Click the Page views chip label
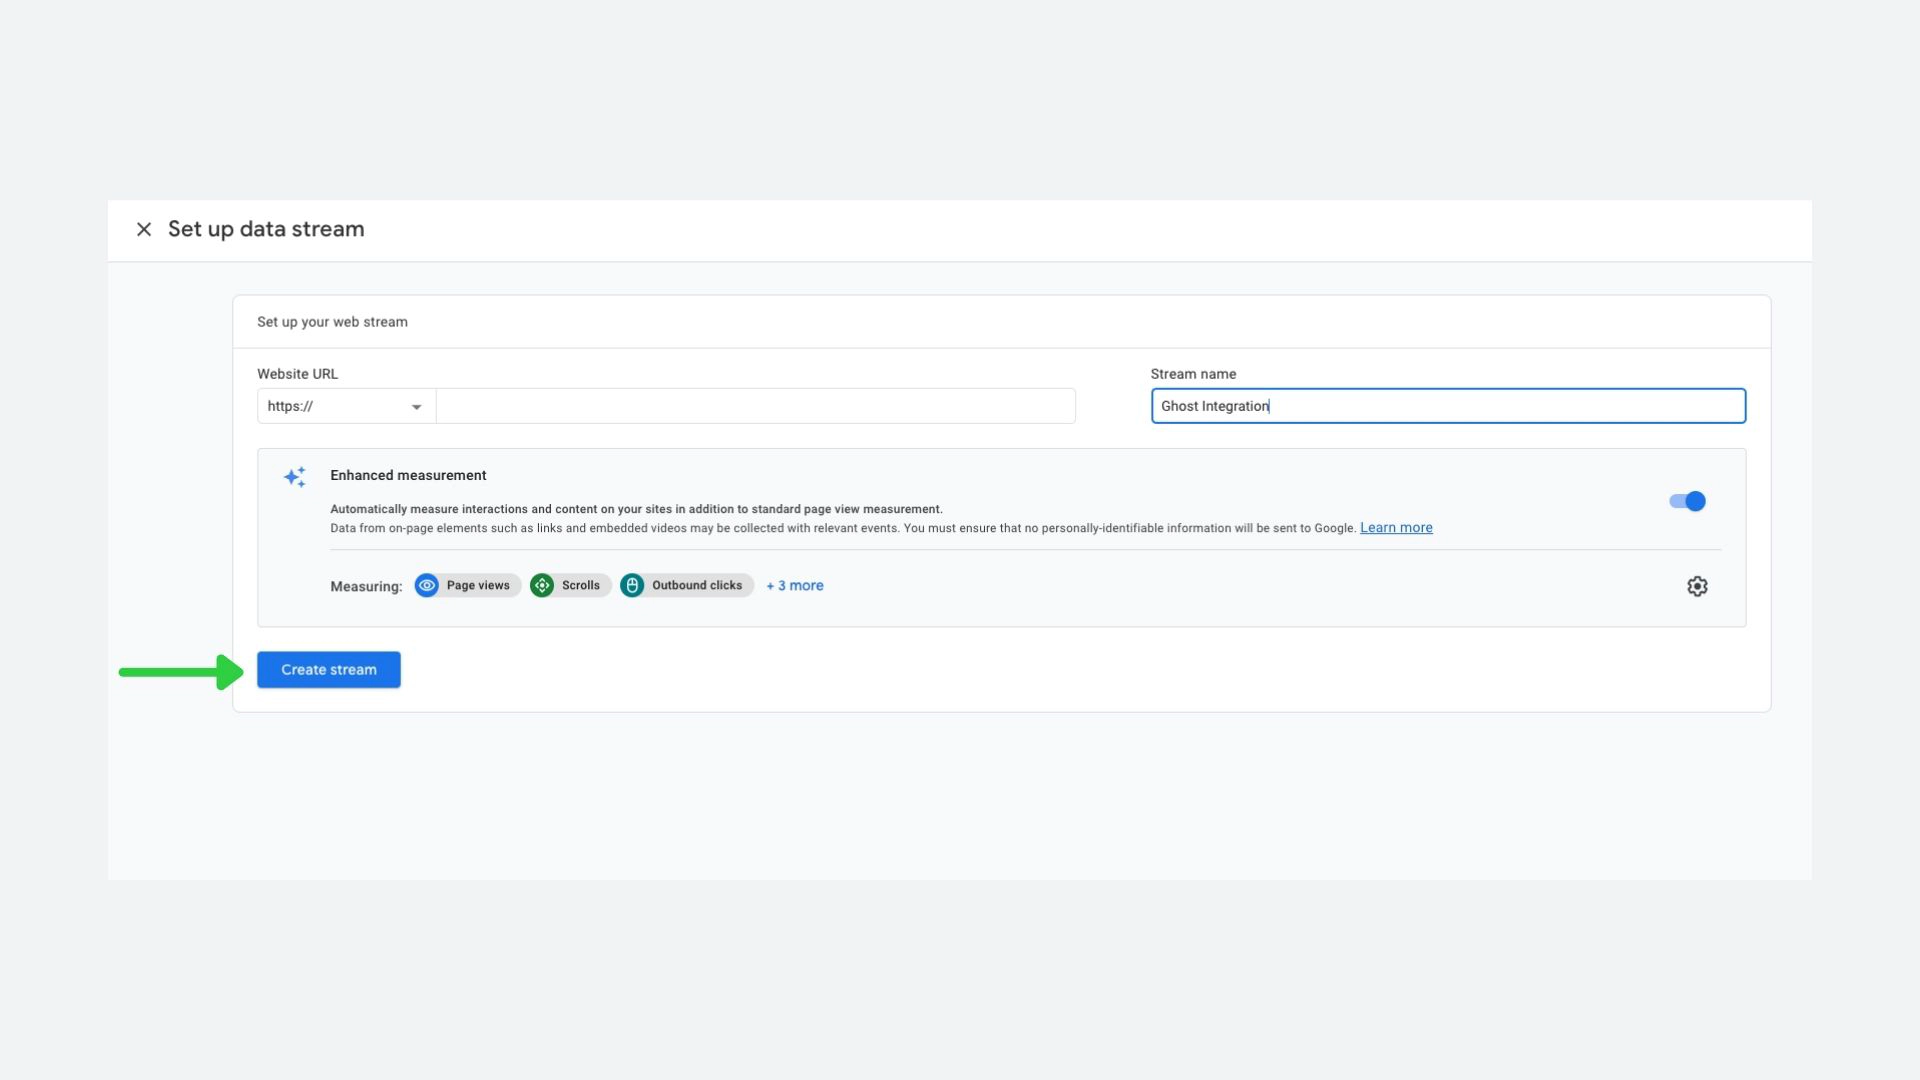1920x1080 pixels. click(x=478, y=586)
